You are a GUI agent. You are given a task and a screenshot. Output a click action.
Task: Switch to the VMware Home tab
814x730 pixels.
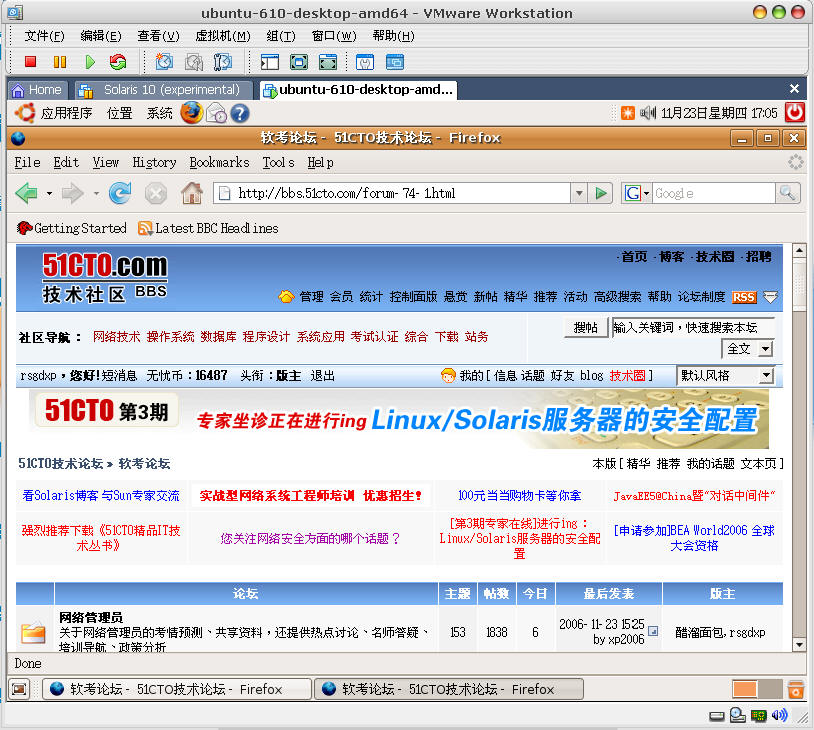pos(37,90)
